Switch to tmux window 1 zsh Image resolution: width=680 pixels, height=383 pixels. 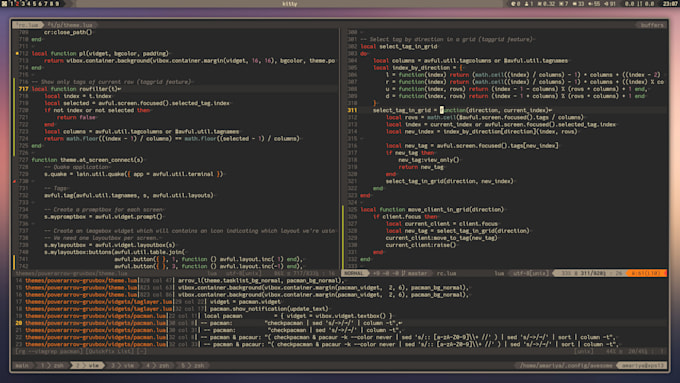click(53, 366)
